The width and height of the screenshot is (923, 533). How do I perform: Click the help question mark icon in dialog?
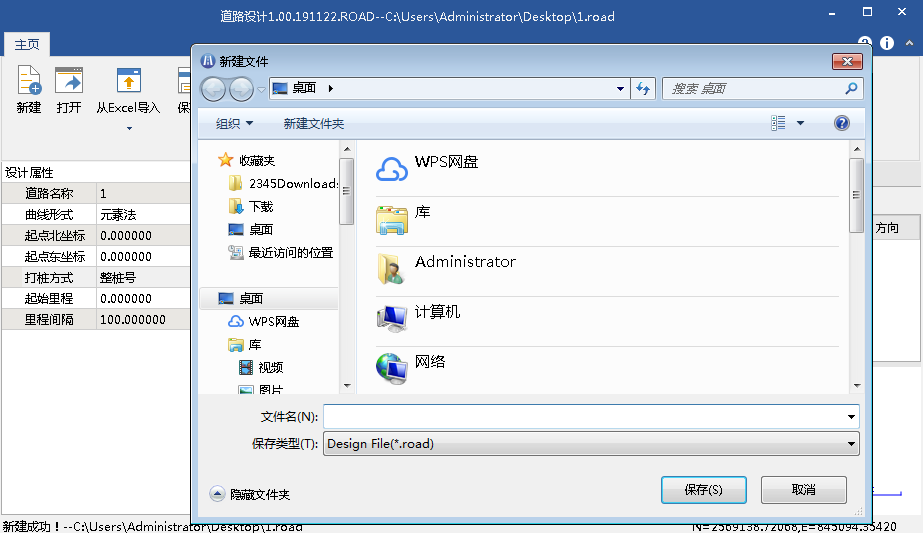click(x=841, y=123)
